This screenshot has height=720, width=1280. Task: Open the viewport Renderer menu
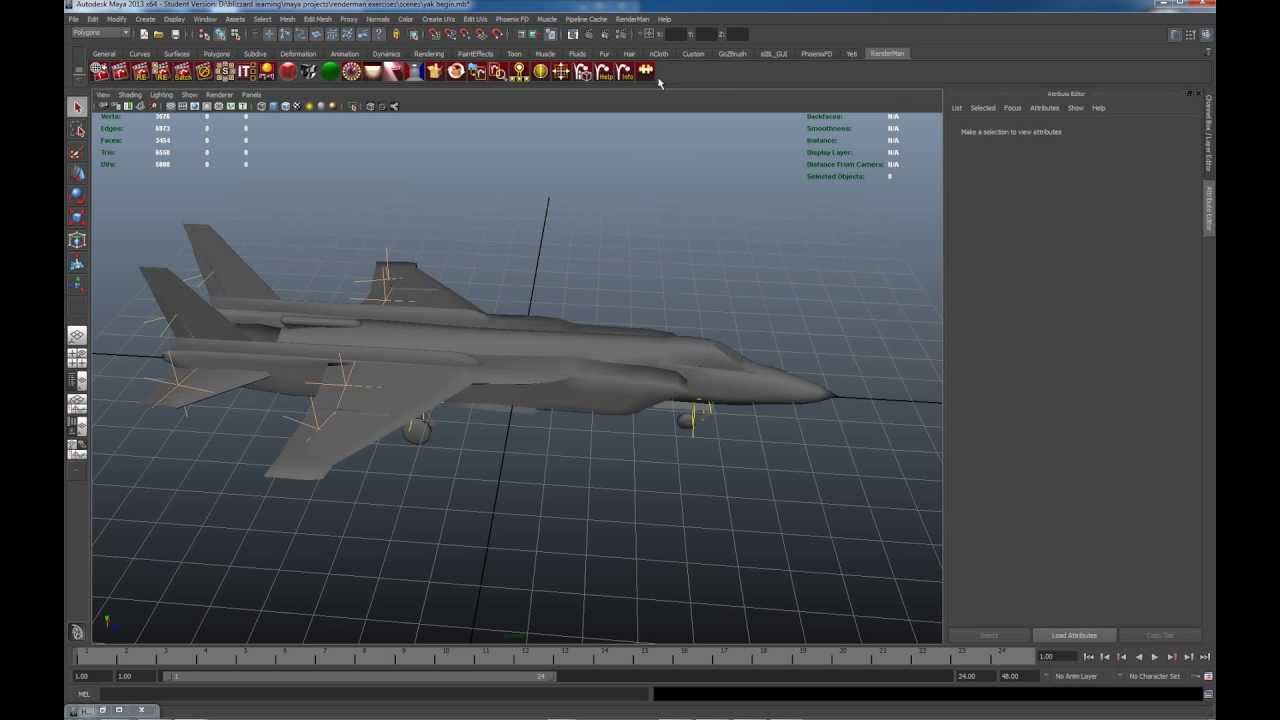[x=219, y=95]
